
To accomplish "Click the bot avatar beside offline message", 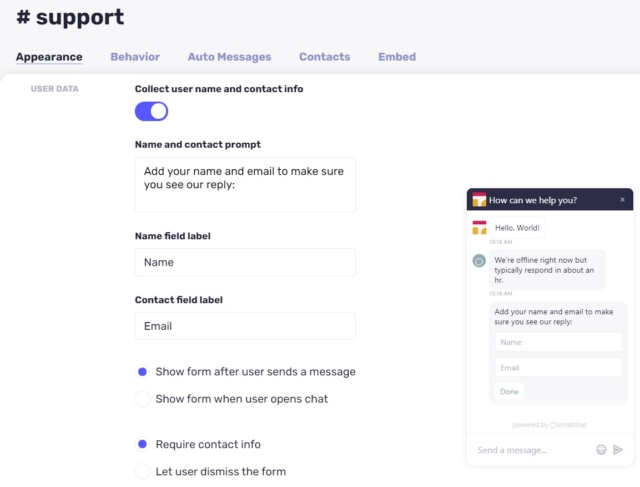I will (479, 260).
